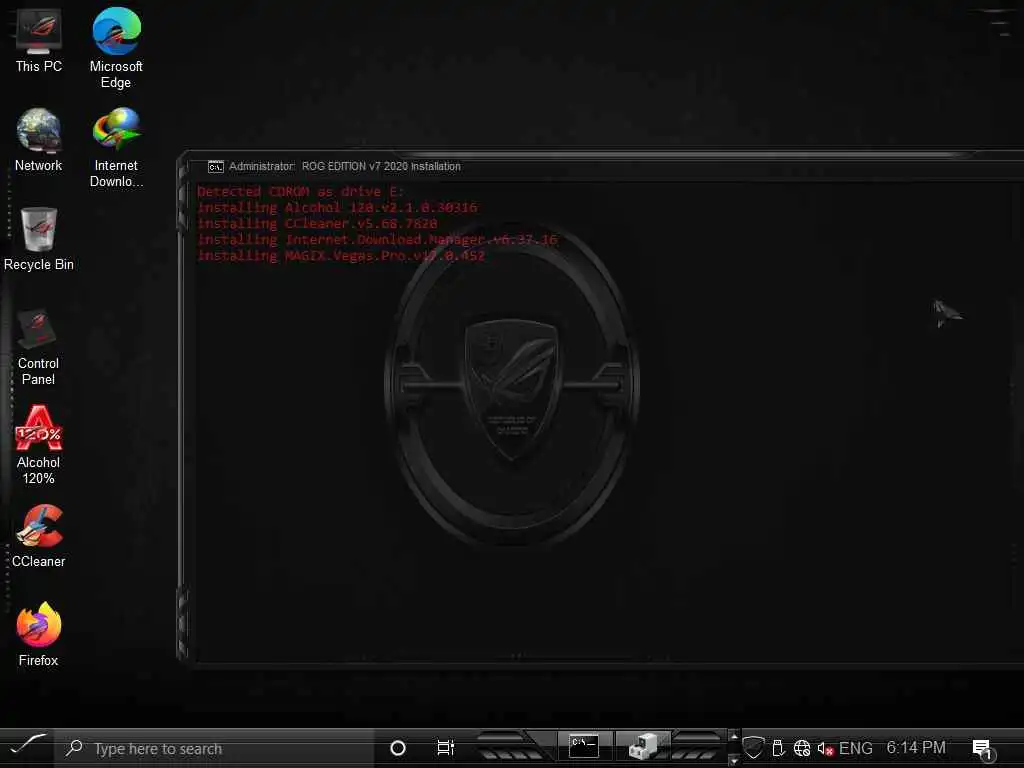Open the network globe tray icon
Viewport: 1024px width, 768px height.
pyautogui.click(x=802, y=748)
